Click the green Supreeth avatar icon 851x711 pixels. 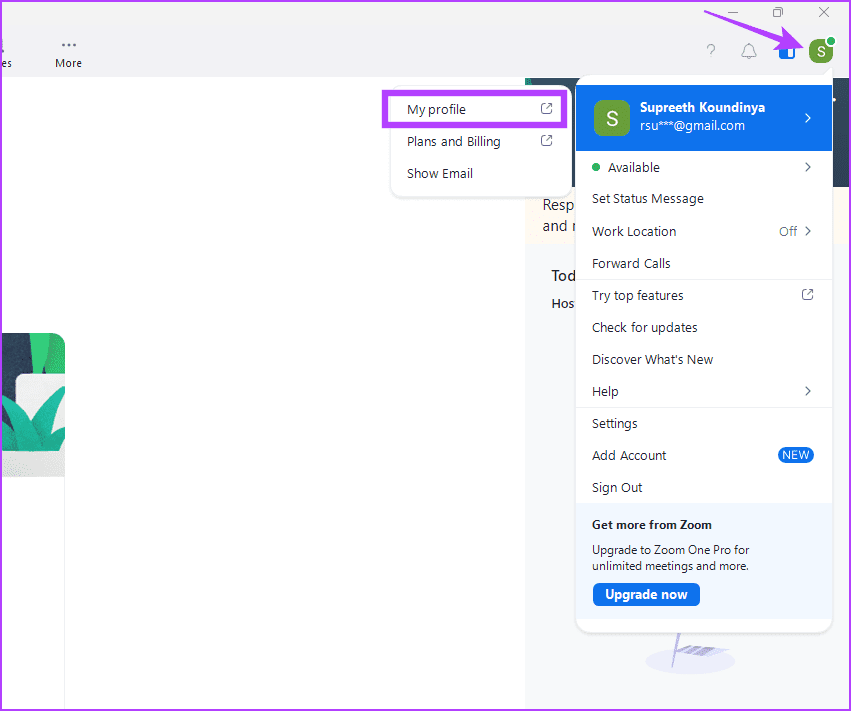click(x=820, y=50)
